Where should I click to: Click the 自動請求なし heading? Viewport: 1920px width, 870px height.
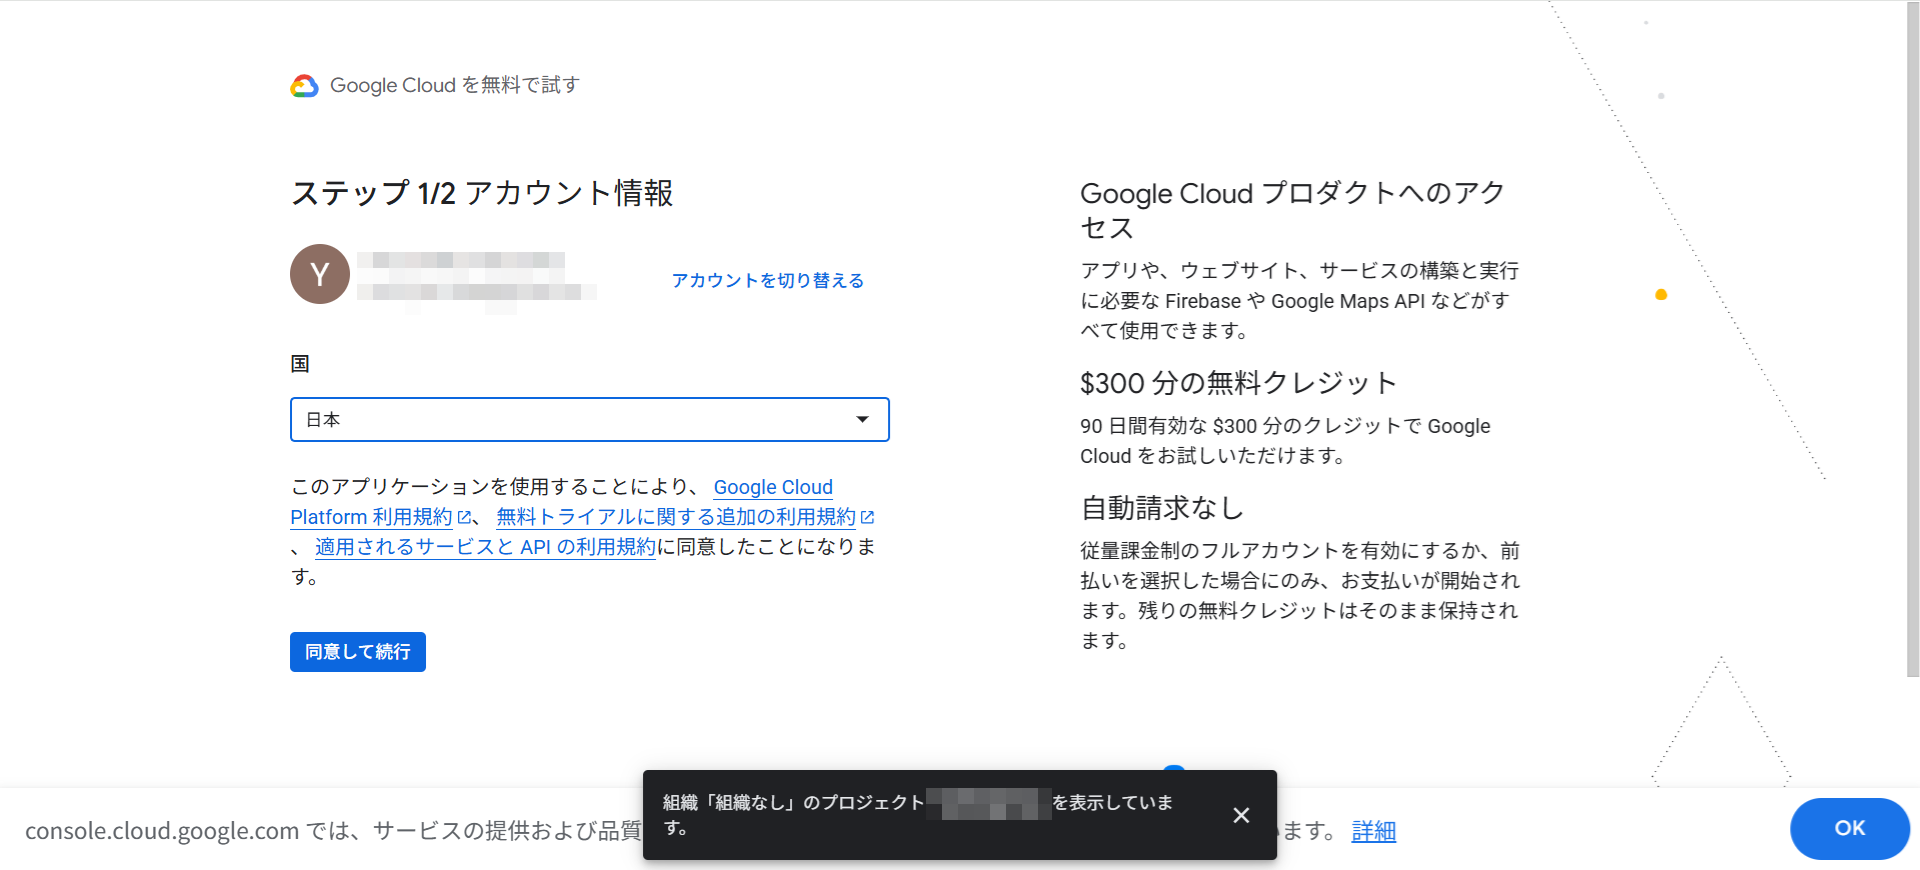click(1162, 508)
